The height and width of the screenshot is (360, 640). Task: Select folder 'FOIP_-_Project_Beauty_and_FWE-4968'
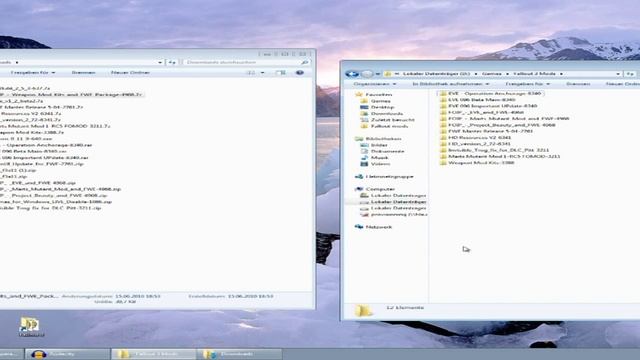(502, 125)
